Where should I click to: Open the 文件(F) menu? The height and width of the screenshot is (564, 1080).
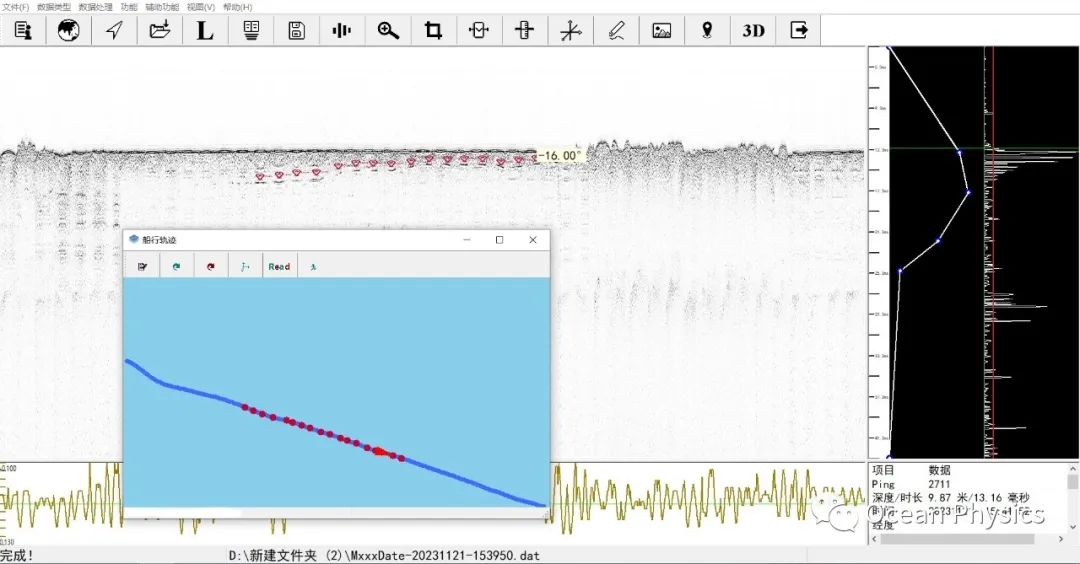click(x=15, y=7)
